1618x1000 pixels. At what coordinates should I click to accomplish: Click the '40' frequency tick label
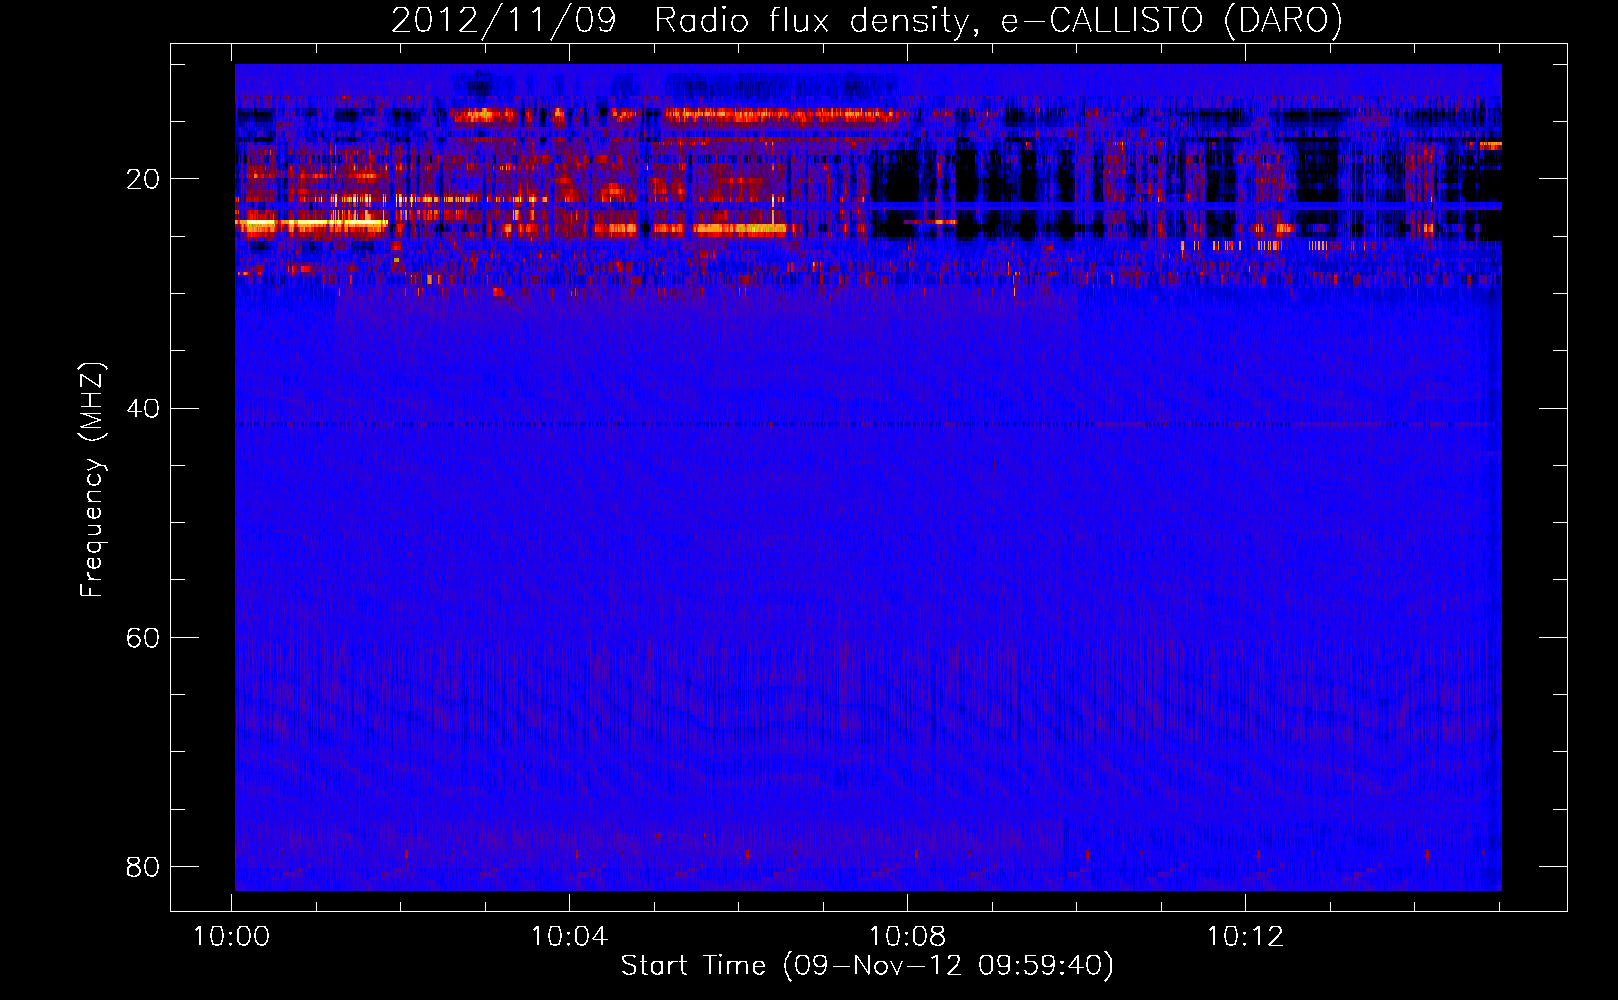(143, 409)
